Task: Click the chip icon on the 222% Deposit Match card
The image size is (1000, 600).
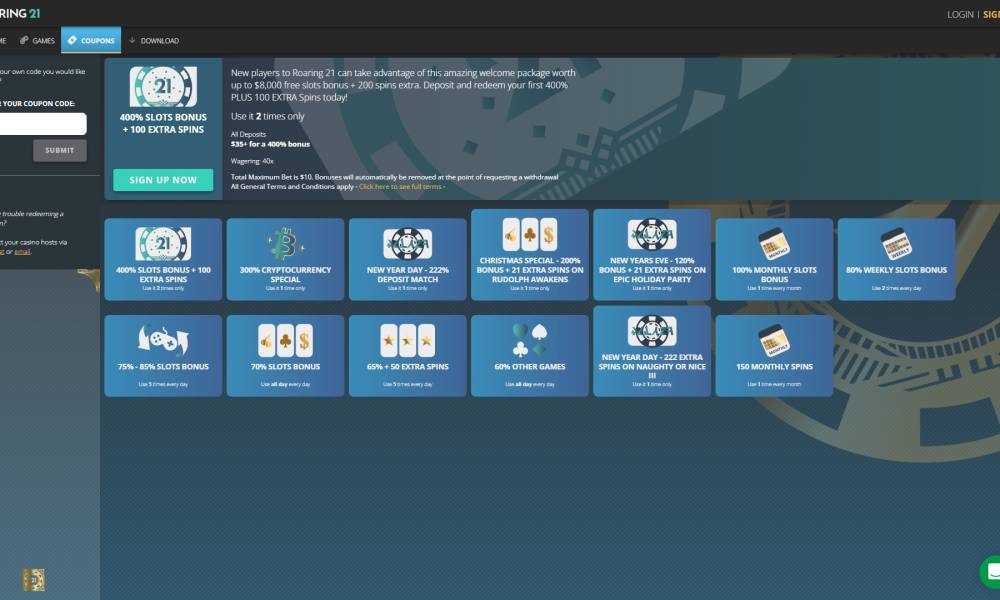Action: (x=408, y=244)
